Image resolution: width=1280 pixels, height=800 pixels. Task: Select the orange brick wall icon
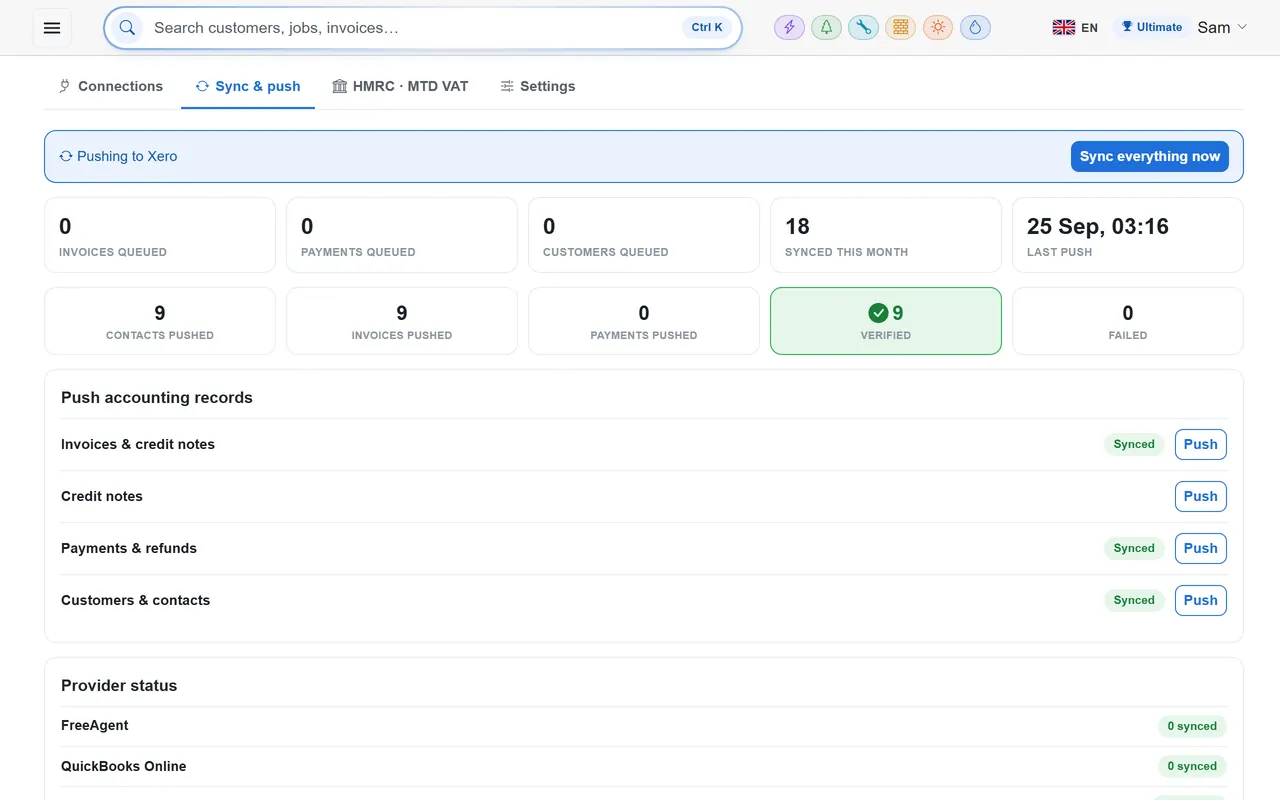pos(900,28)
